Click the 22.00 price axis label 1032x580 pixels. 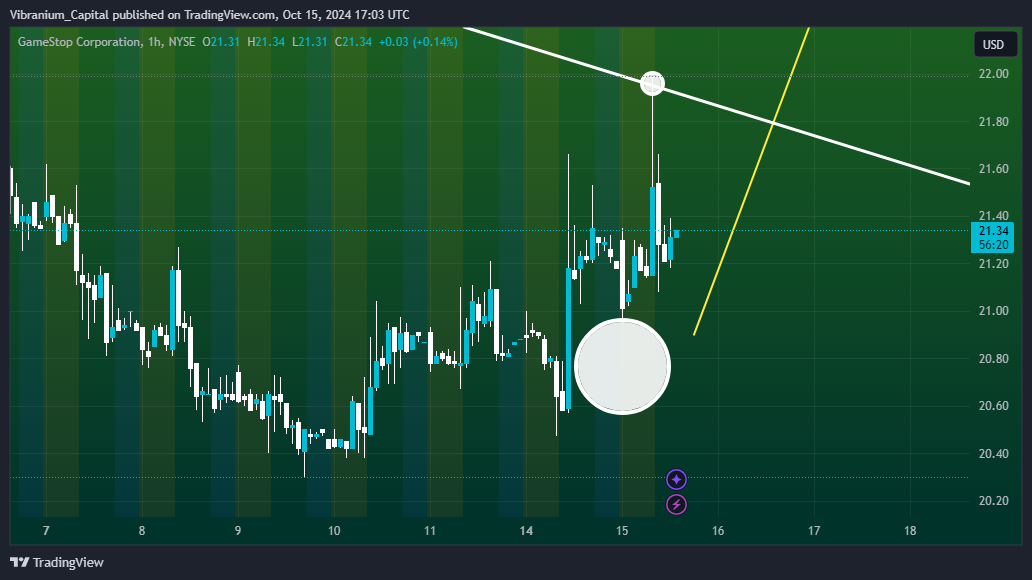(993, 74)
